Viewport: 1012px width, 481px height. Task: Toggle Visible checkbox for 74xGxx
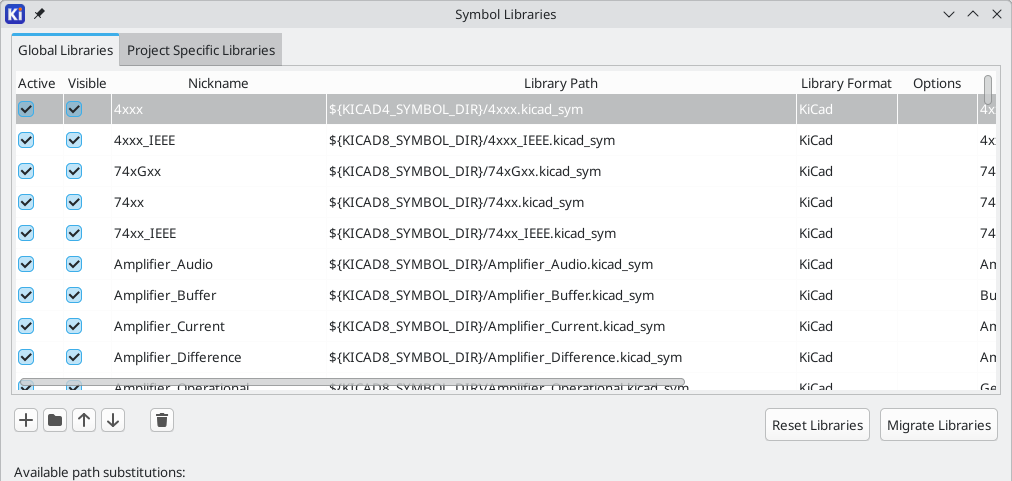[74, 171]
